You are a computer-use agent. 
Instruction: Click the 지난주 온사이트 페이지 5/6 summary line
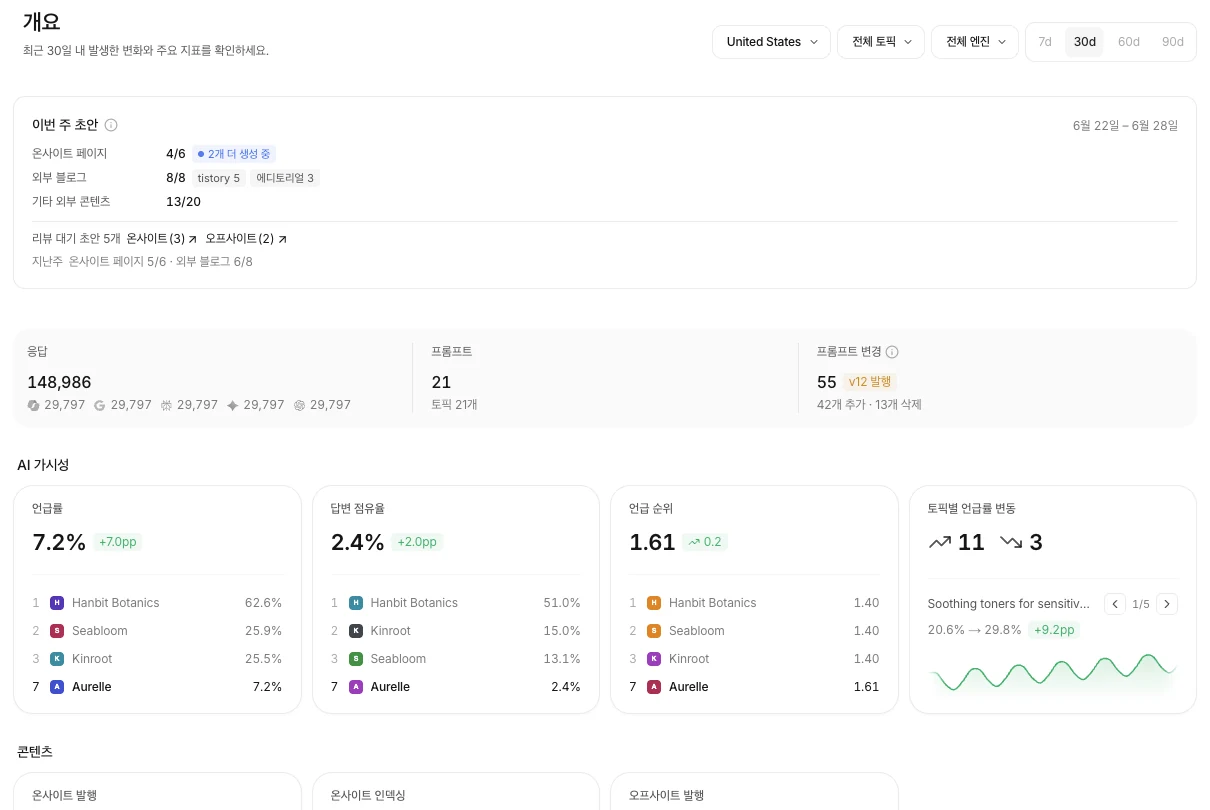click(142, 262)
